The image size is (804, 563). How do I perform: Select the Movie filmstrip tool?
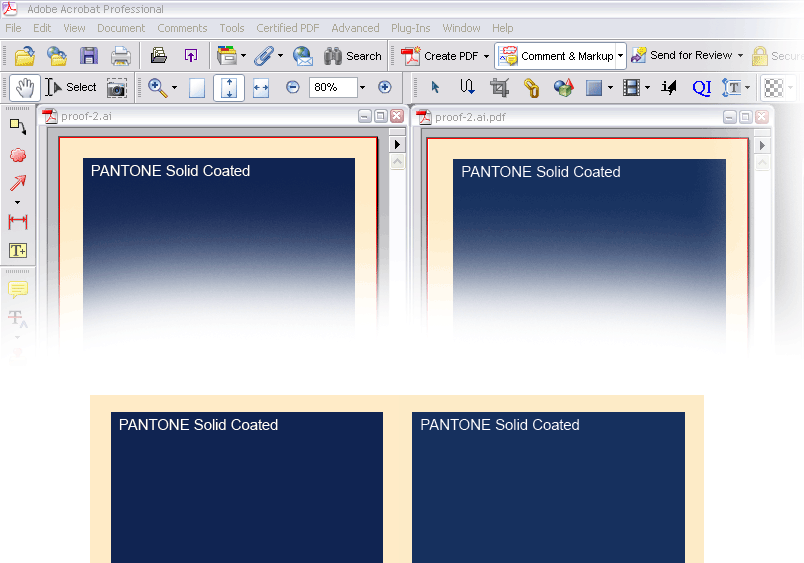631,88
